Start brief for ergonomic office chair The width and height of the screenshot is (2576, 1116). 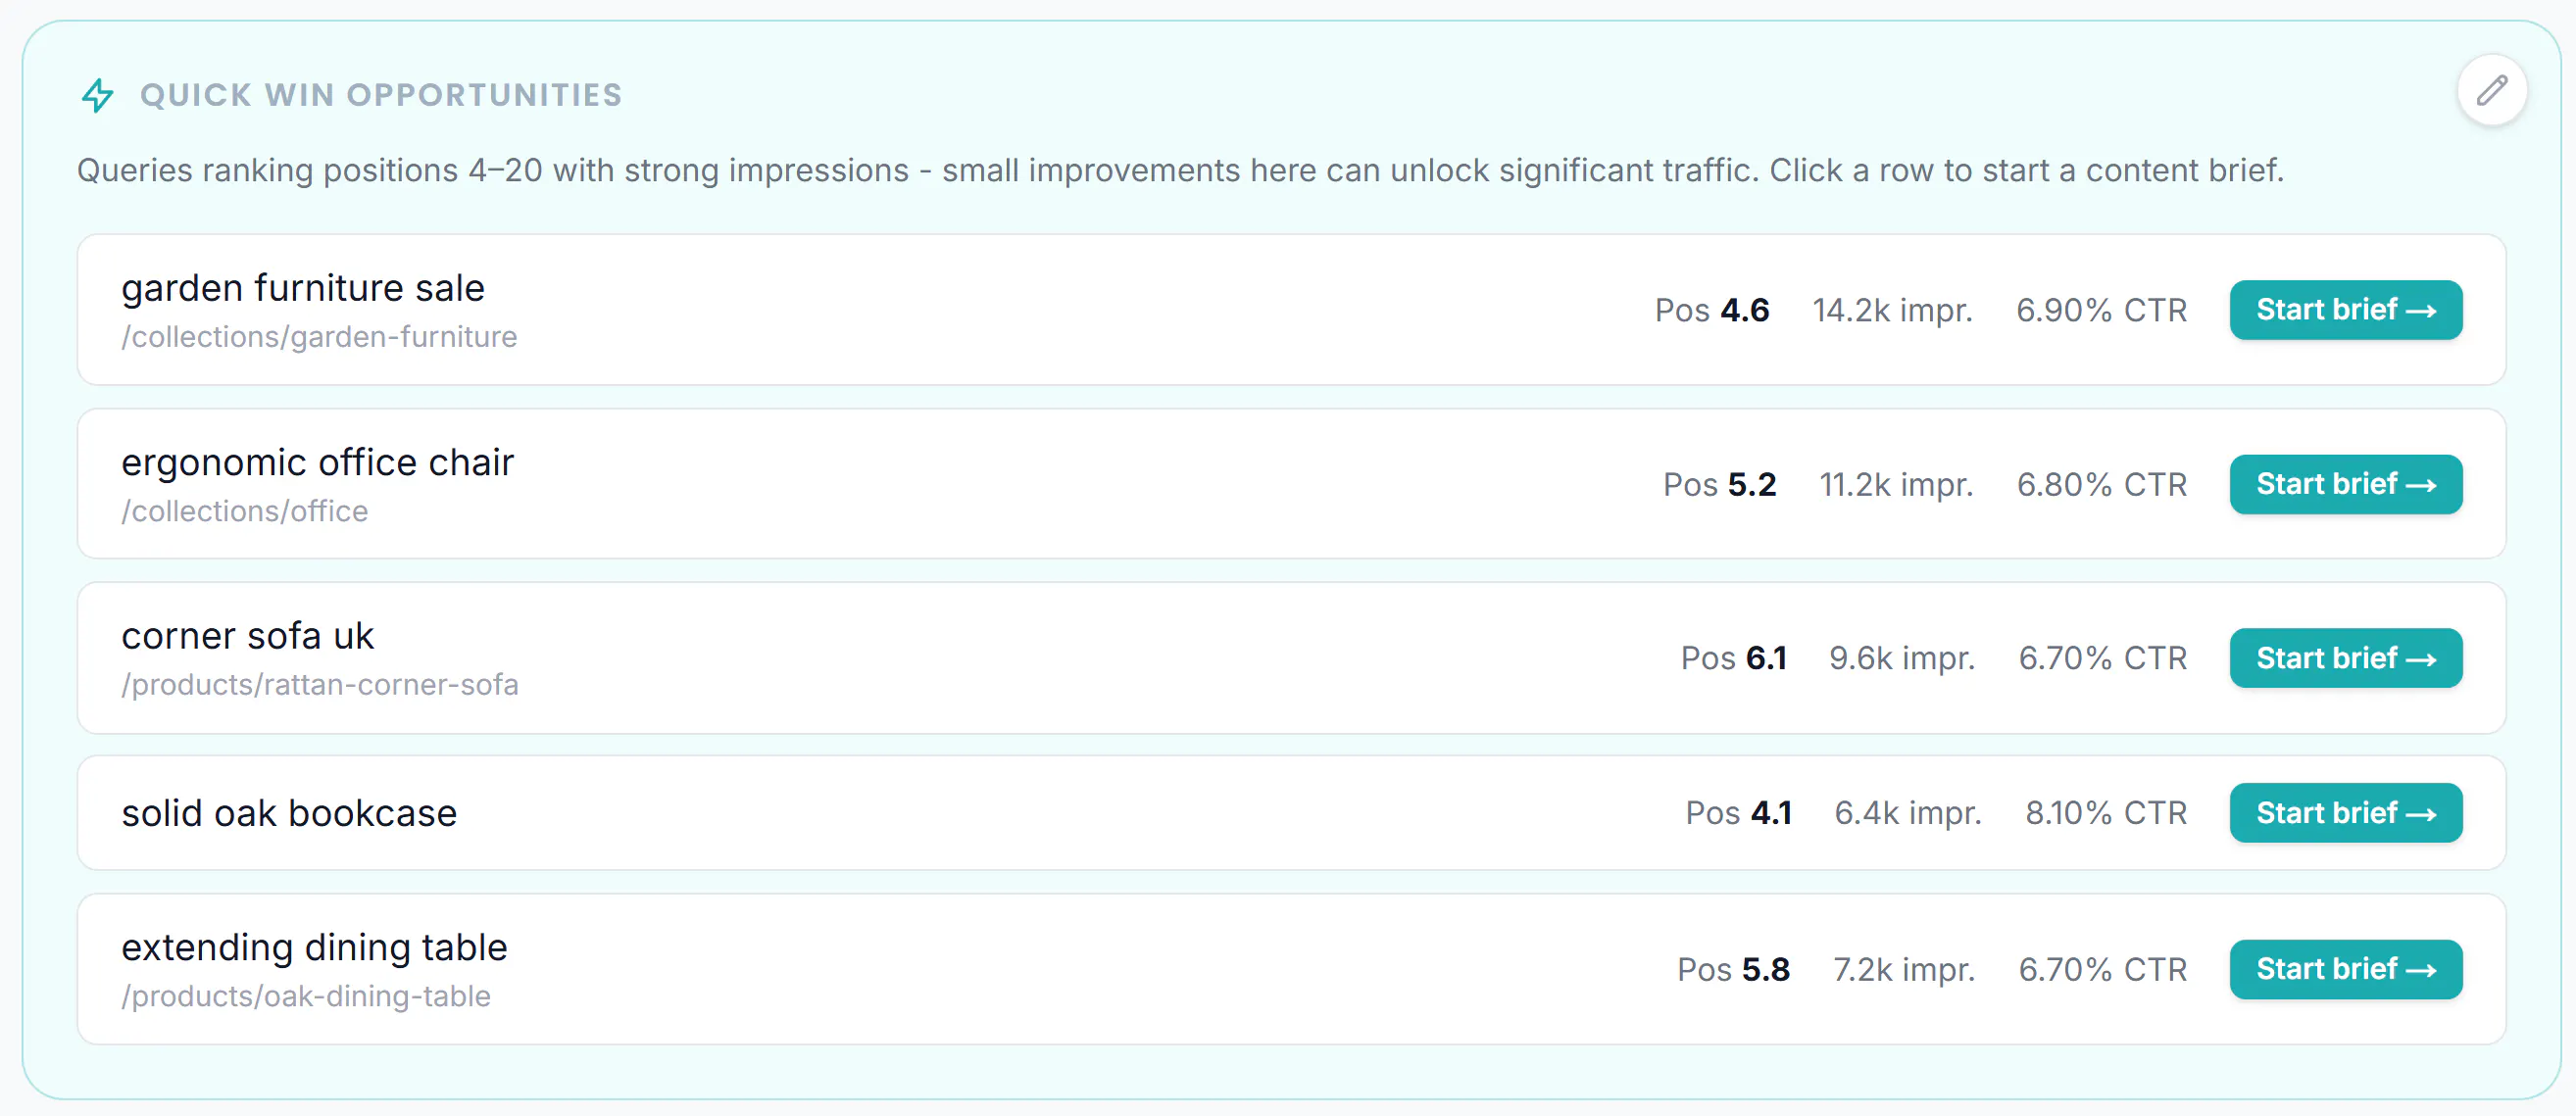pos(2345,484)
